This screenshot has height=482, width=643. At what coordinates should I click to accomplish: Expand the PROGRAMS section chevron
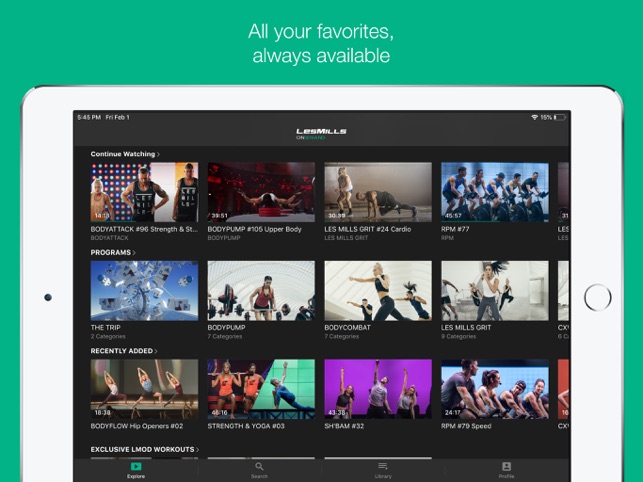[134, 253]
